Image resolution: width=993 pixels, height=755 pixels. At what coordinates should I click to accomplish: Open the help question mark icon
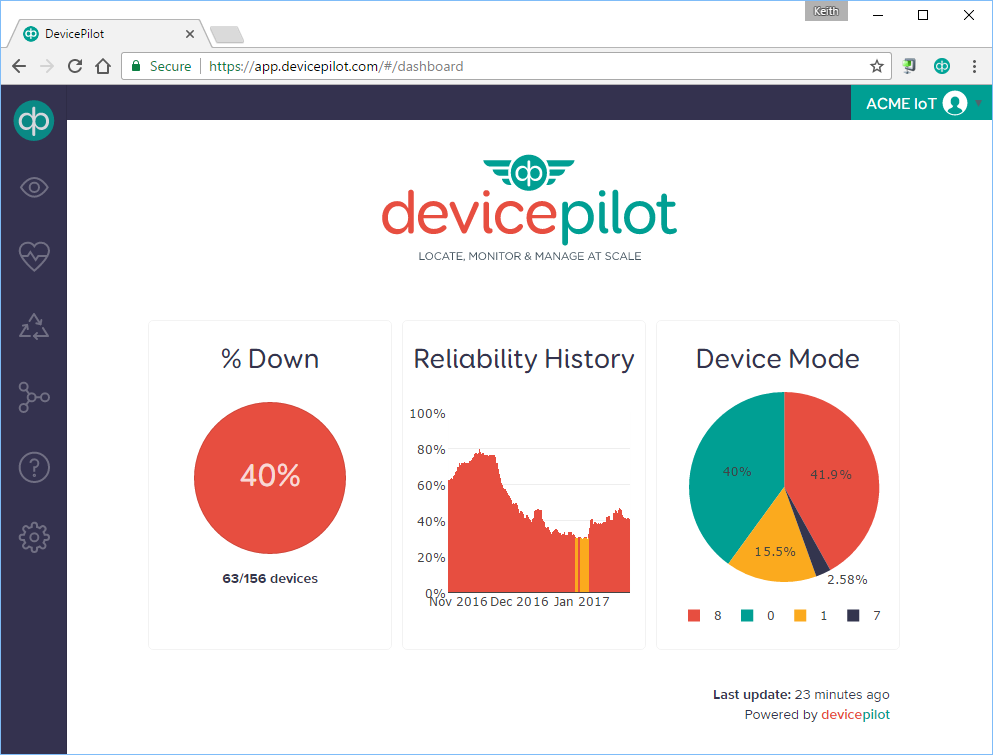[34, 467]
